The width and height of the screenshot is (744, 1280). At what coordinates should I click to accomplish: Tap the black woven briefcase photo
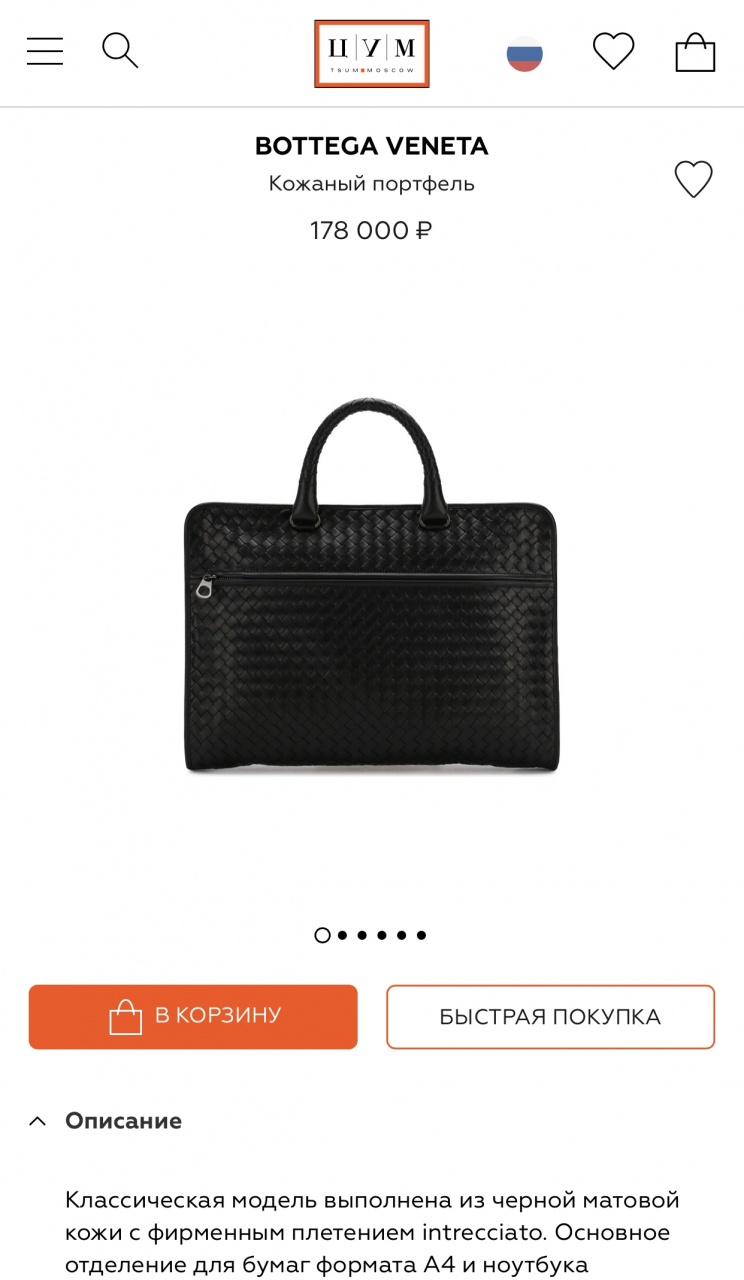(371, 585)
